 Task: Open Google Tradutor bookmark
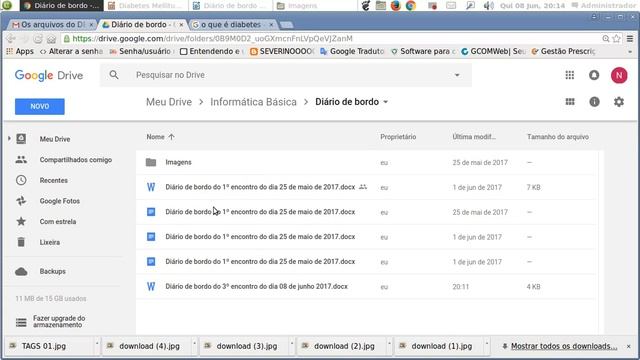click(x=353, y=51)
